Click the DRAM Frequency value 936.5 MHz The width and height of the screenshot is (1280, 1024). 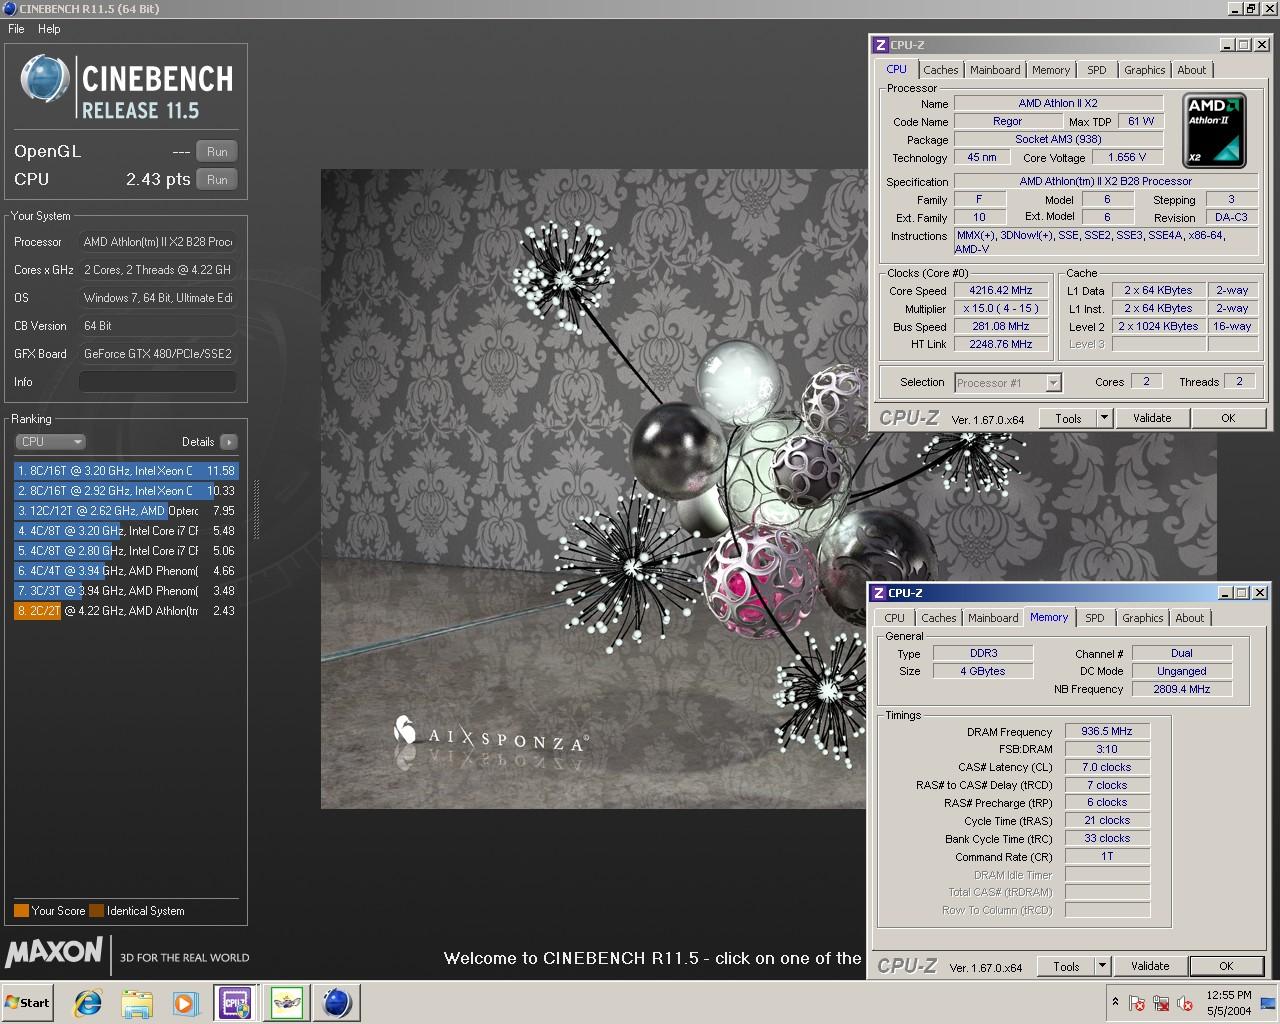click(x=1107, y=732)
